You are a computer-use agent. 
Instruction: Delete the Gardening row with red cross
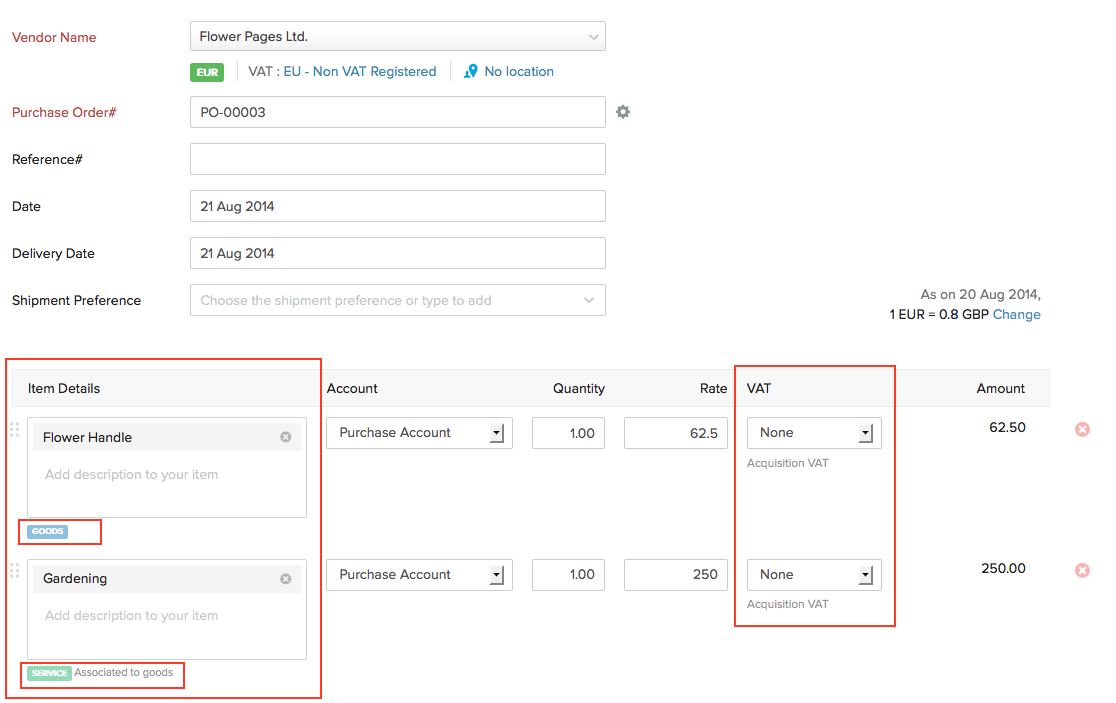(x=1082, y=570)
